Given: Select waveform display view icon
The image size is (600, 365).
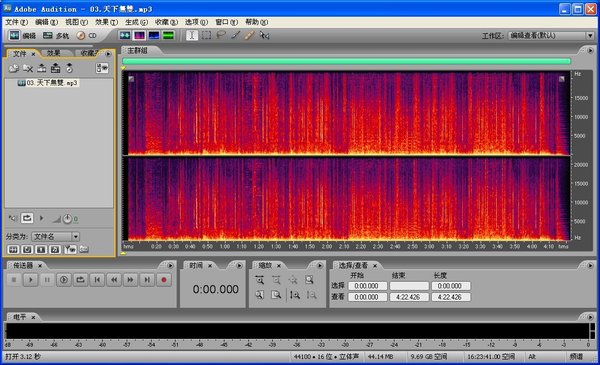Looking at the screenshot, I should coord(125,36).
